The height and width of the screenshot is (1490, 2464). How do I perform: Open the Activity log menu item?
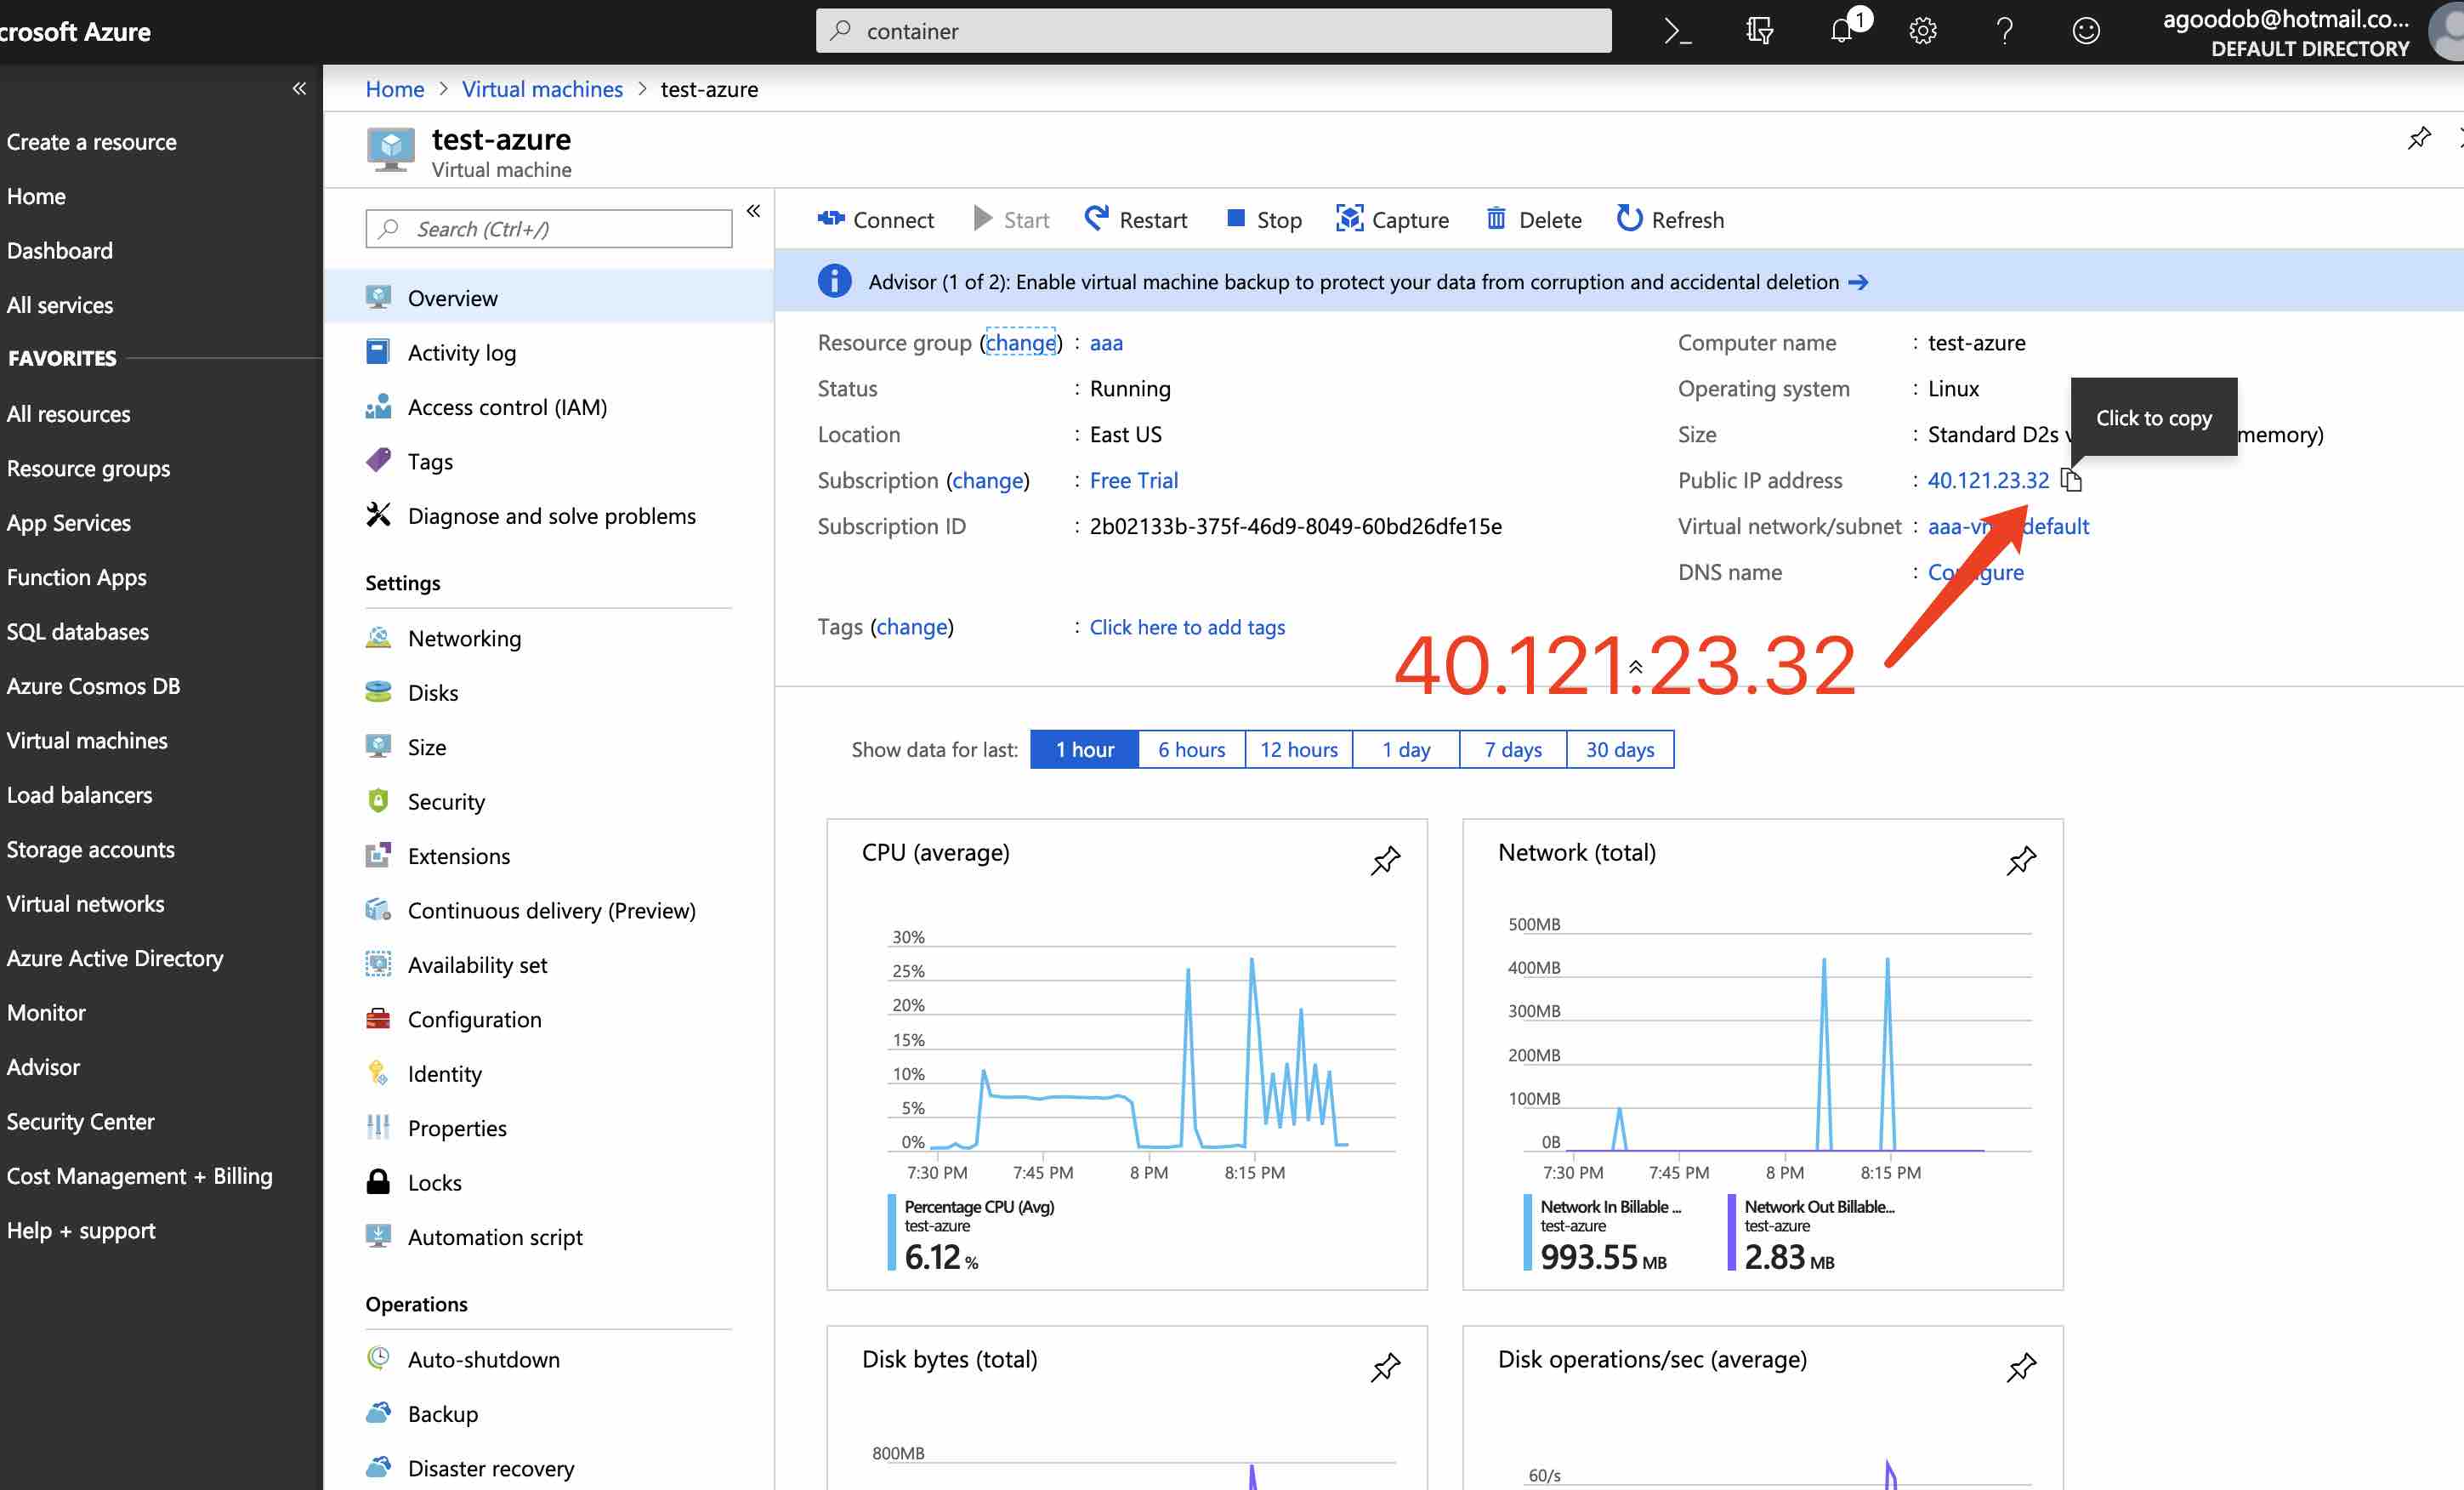[x=461, y=352]
